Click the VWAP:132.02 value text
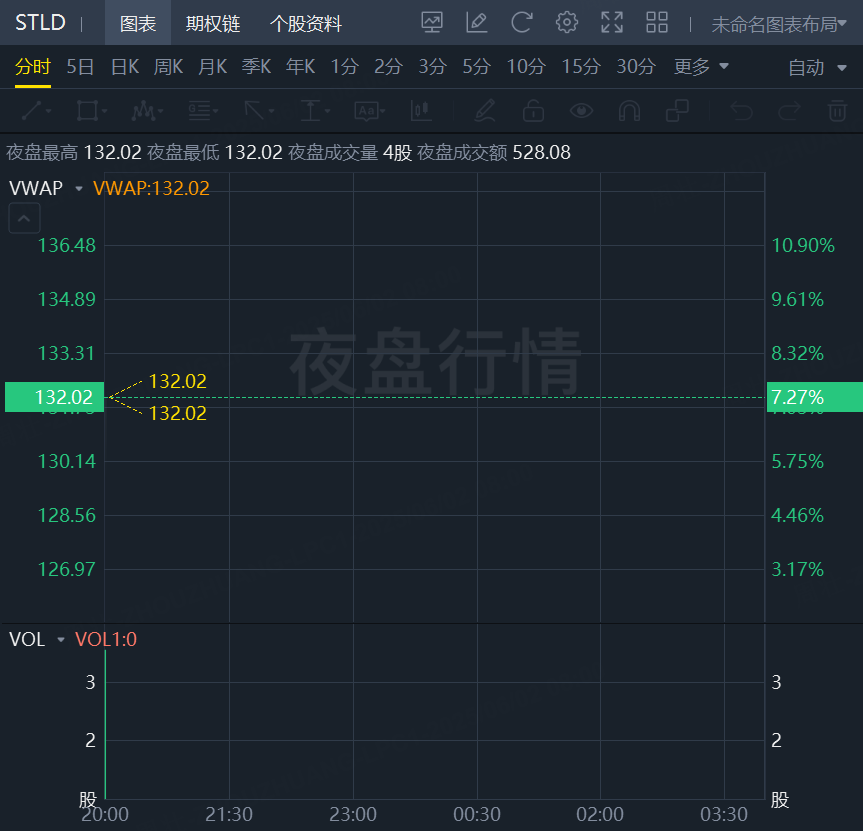This screenshot has width=863, height=831. tap(151, 188)
